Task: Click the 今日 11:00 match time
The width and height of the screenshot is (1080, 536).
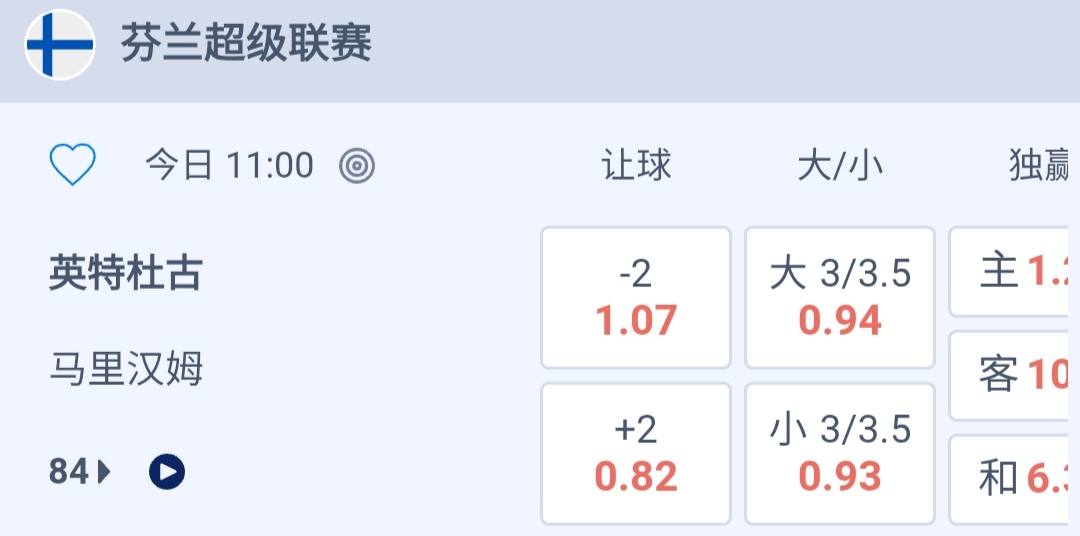Action: [x=229, y=166]
